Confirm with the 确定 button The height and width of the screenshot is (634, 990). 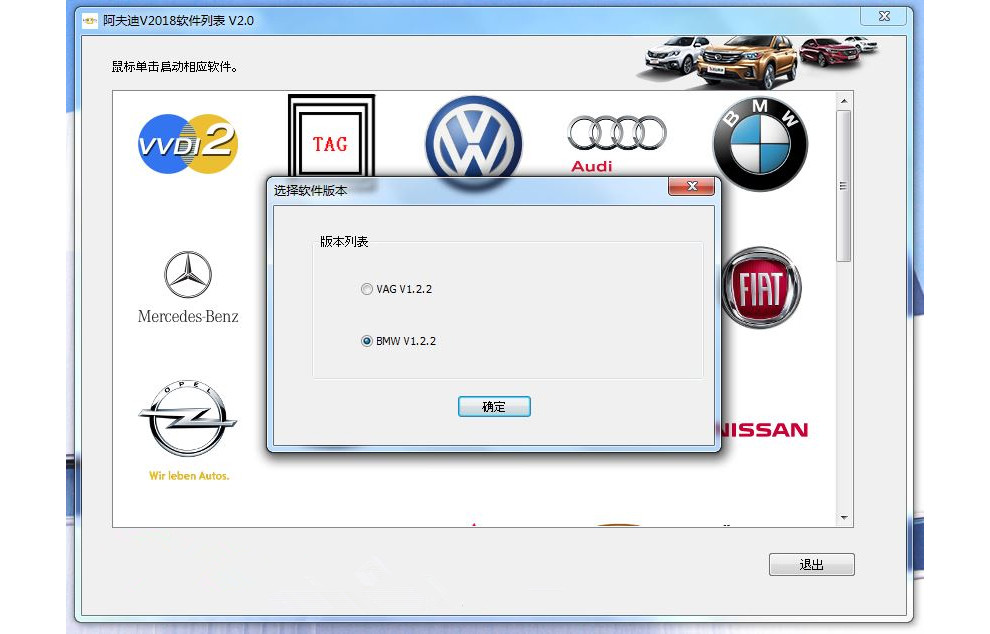pyautogui.click(x=494, y=407)
